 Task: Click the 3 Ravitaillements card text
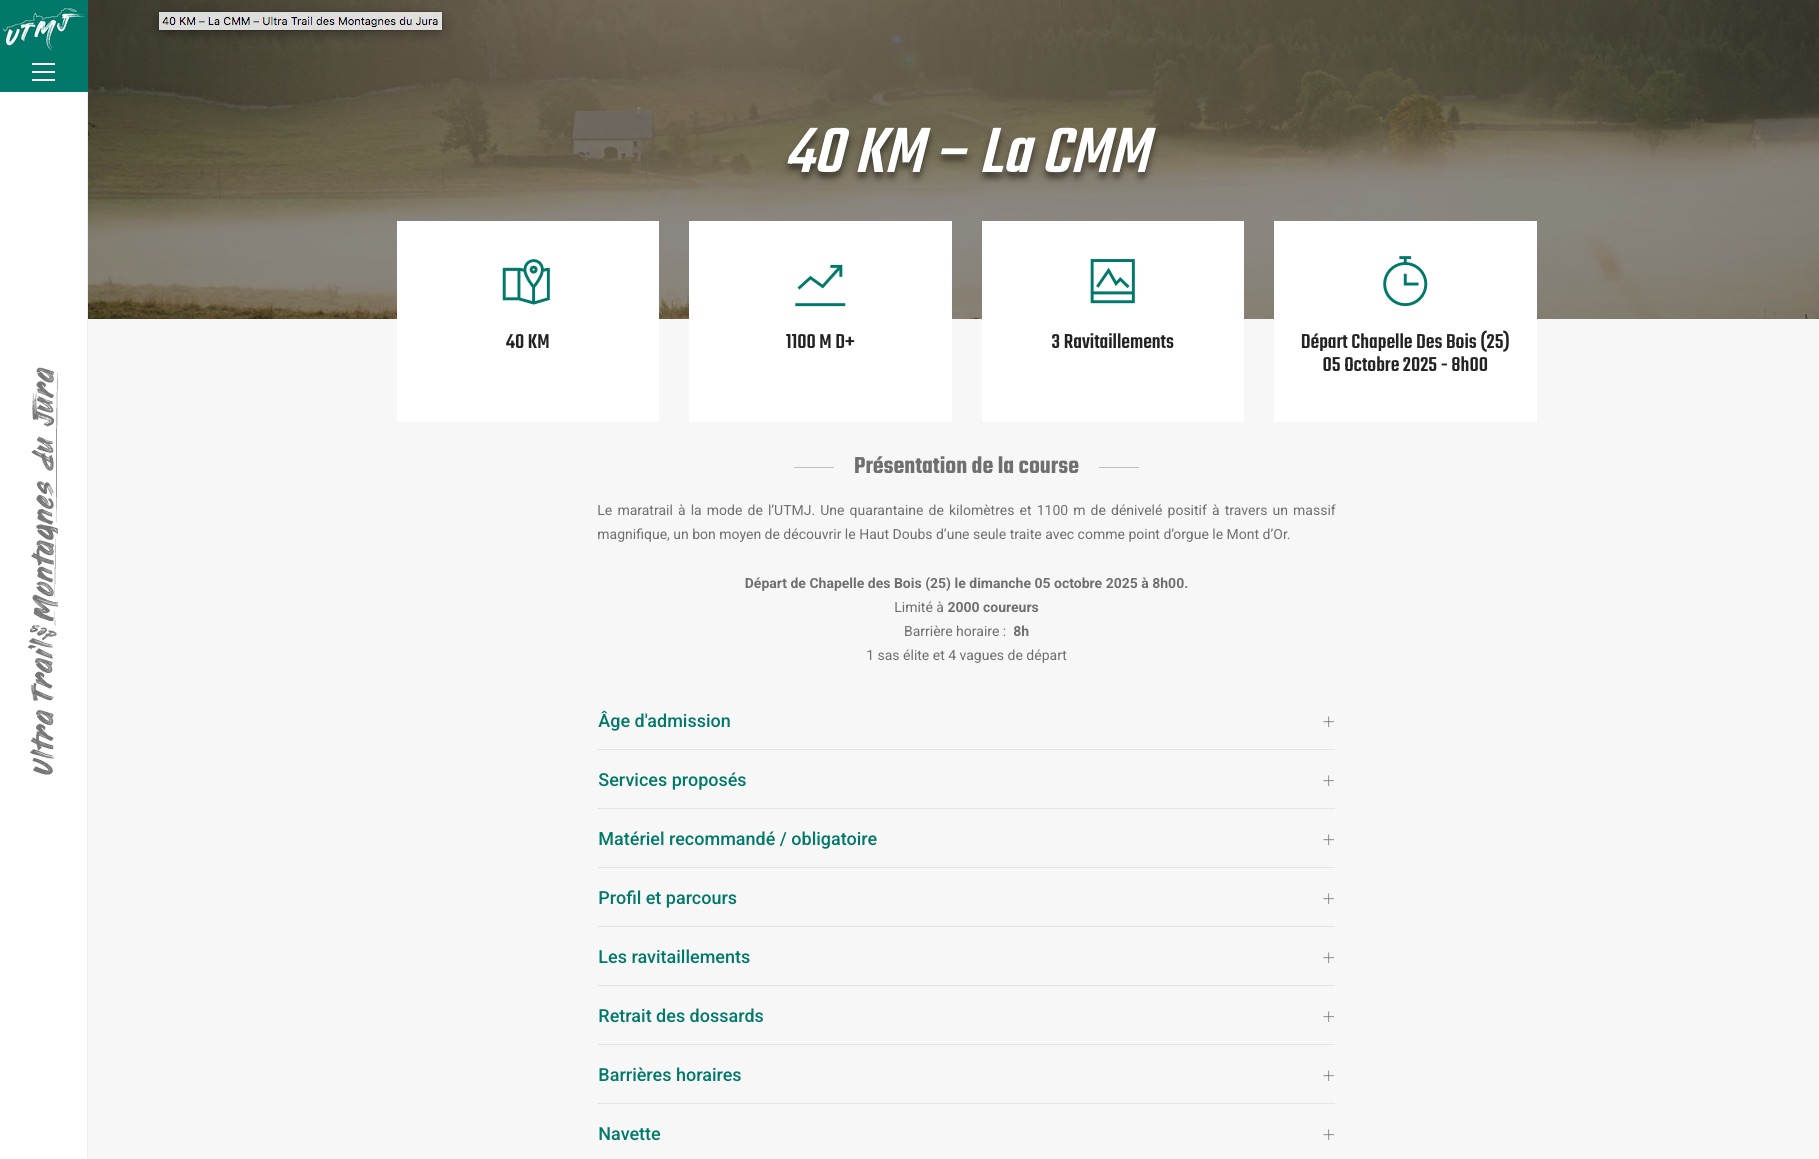click(1112, 342)
